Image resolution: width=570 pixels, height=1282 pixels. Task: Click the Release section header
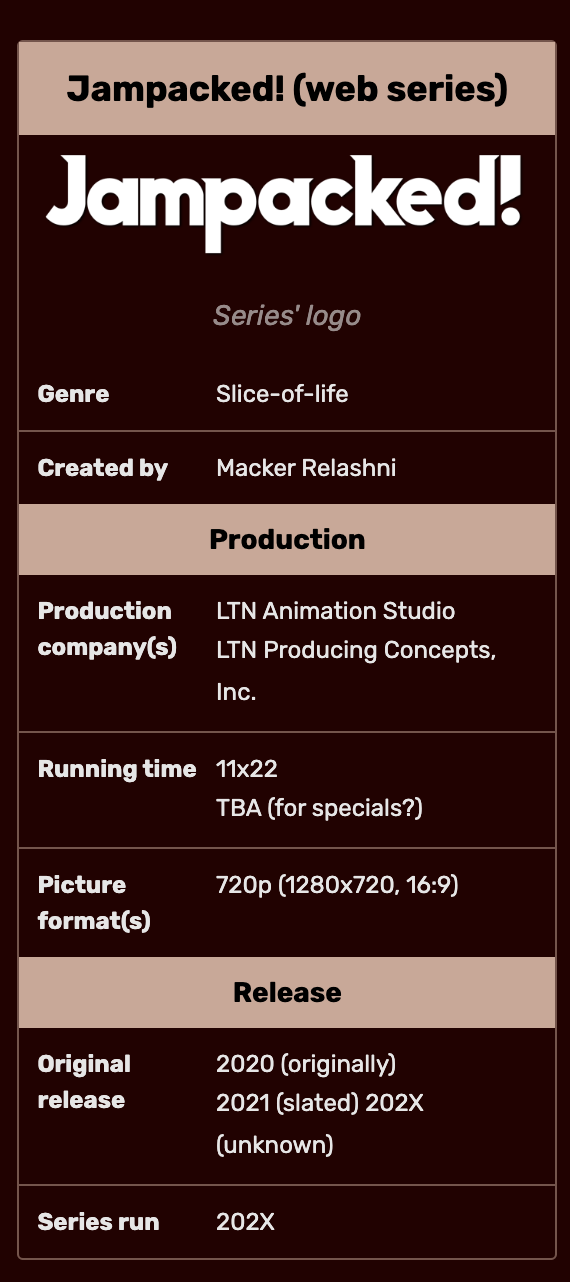(287, 993)
